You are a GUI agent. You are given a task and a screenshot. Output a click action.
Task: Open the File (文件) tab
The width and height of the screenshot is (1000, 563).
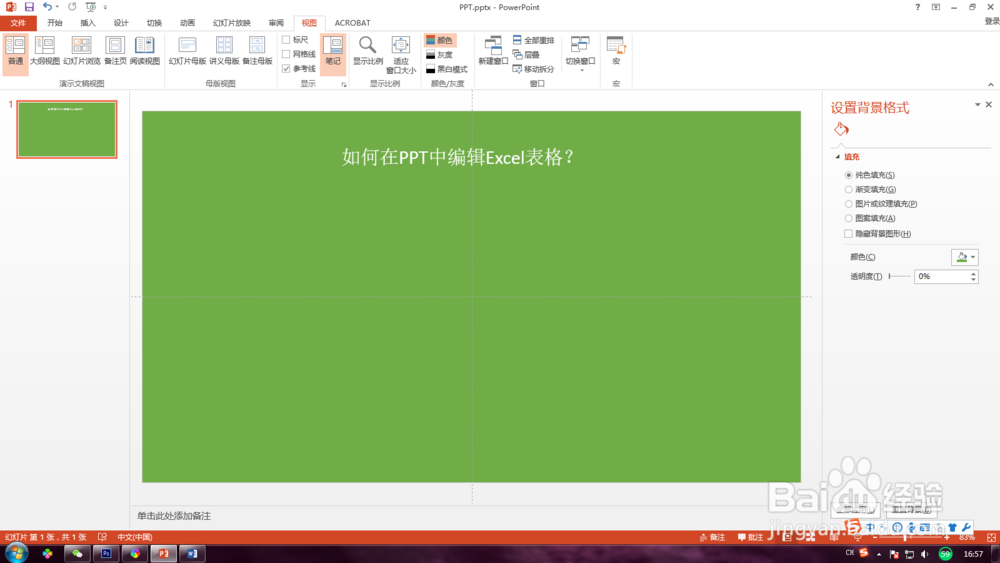tap(18, 23)
